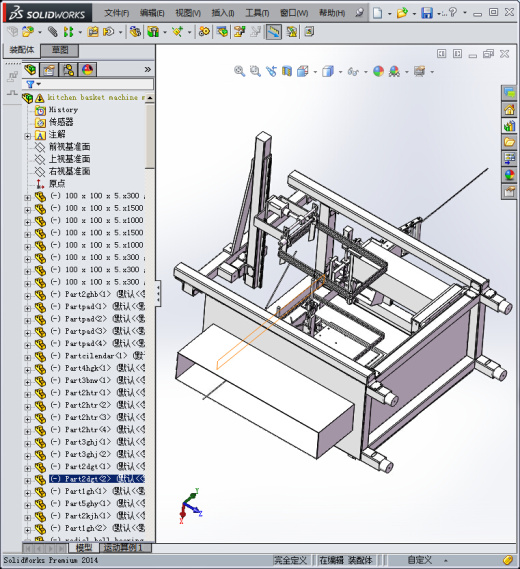Open the Insert Components dropdown arrow
This screenshot has width=520, height=569.
pos(40,32)
